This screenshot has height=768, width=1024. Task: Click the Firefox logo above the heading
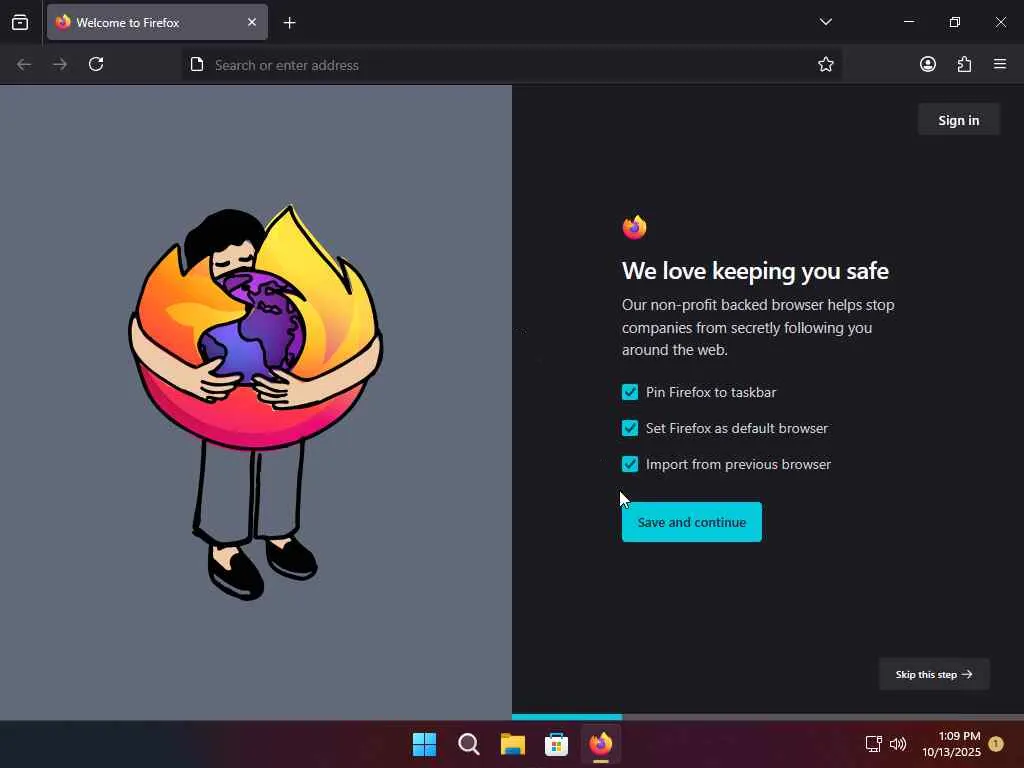coord(634,227)
